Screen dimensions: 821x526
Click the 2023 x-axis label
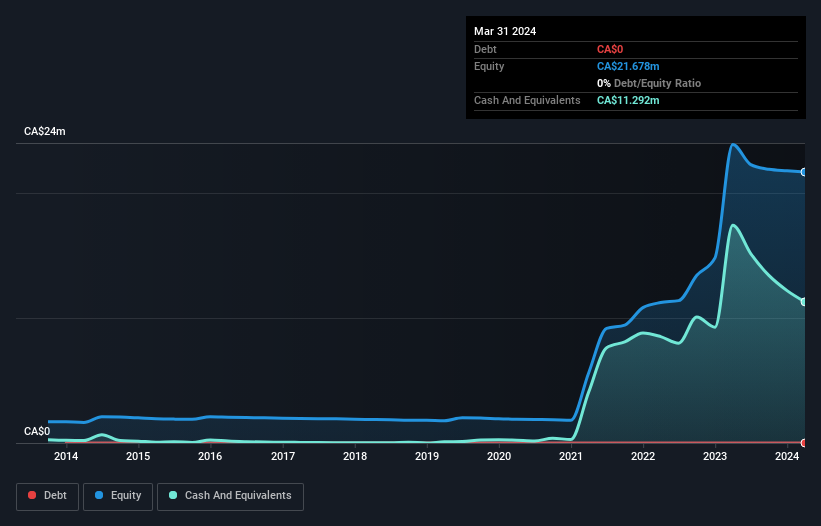click(x=715, y=456)
